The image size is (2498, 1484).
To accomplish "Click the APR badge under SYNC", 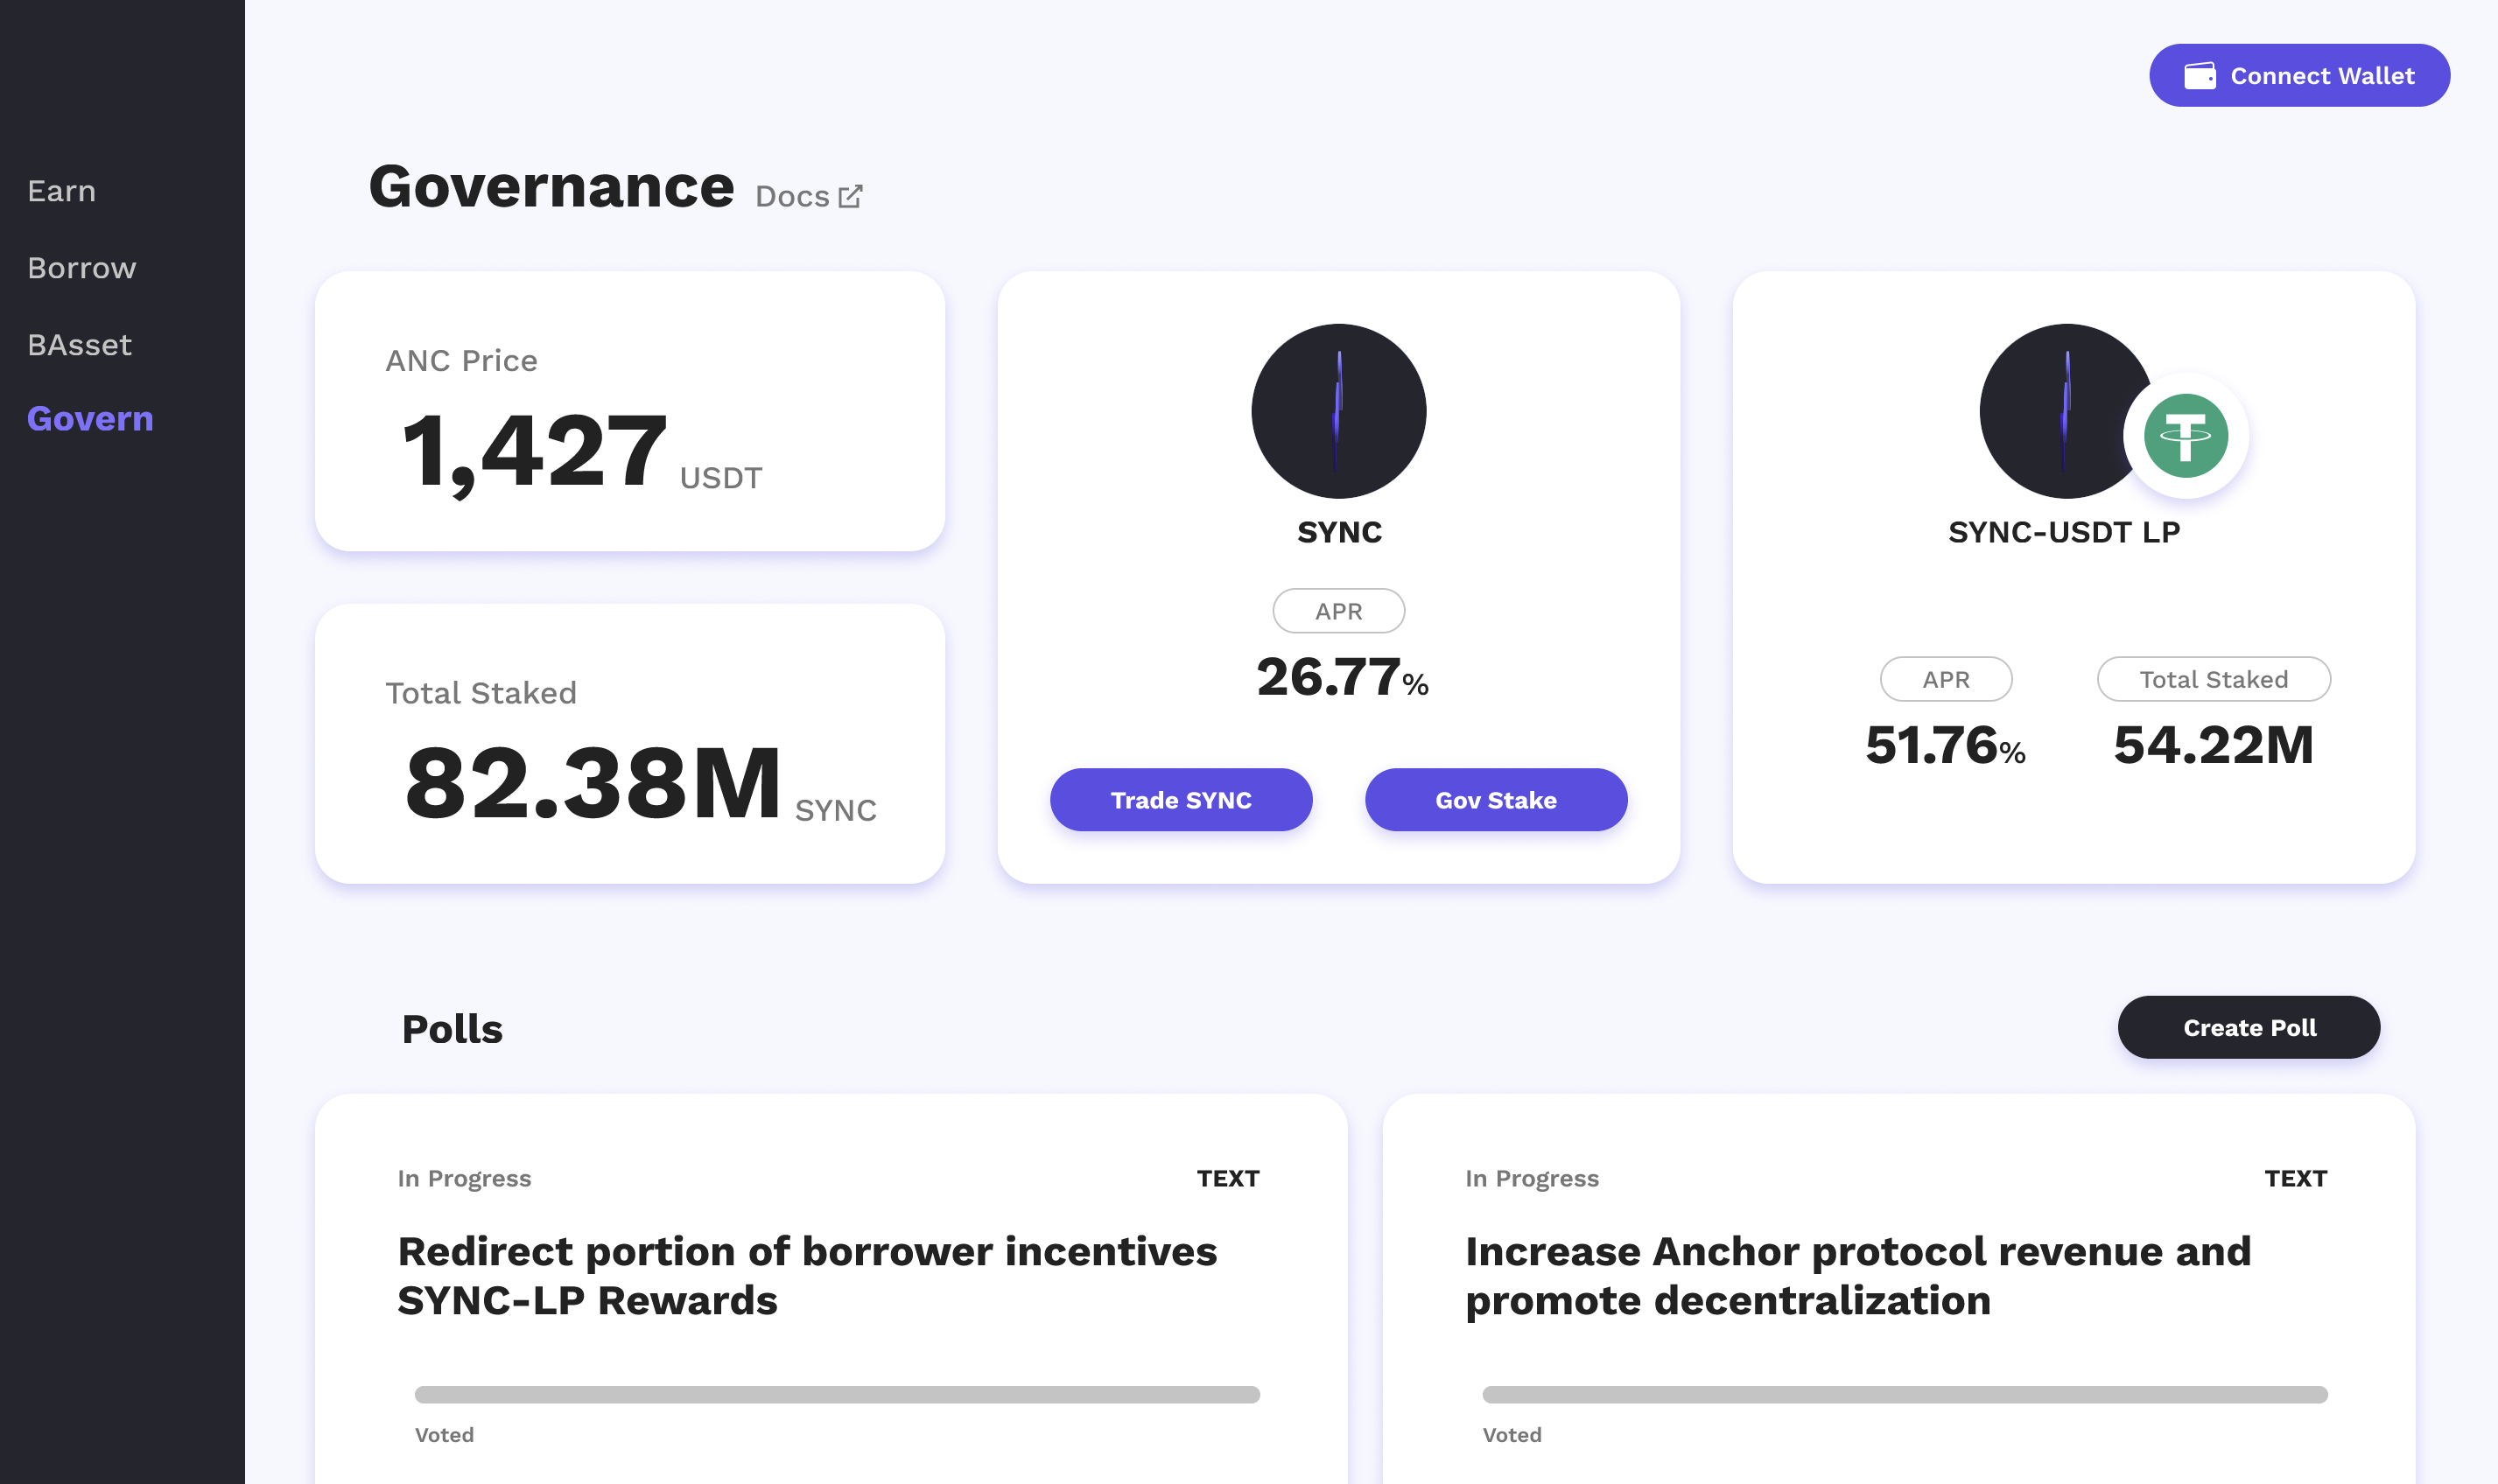I will 1338,611.
